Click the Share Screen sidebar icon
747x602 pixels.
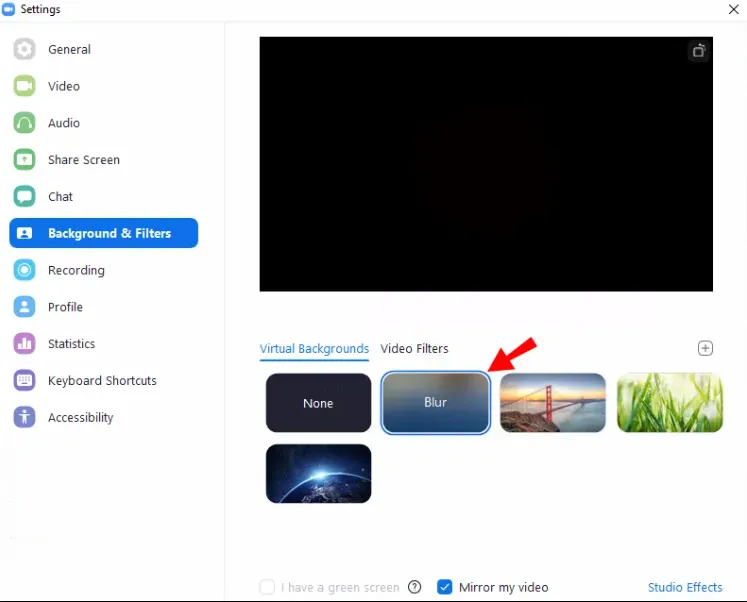pyautogui.click(x=24, y=160)
